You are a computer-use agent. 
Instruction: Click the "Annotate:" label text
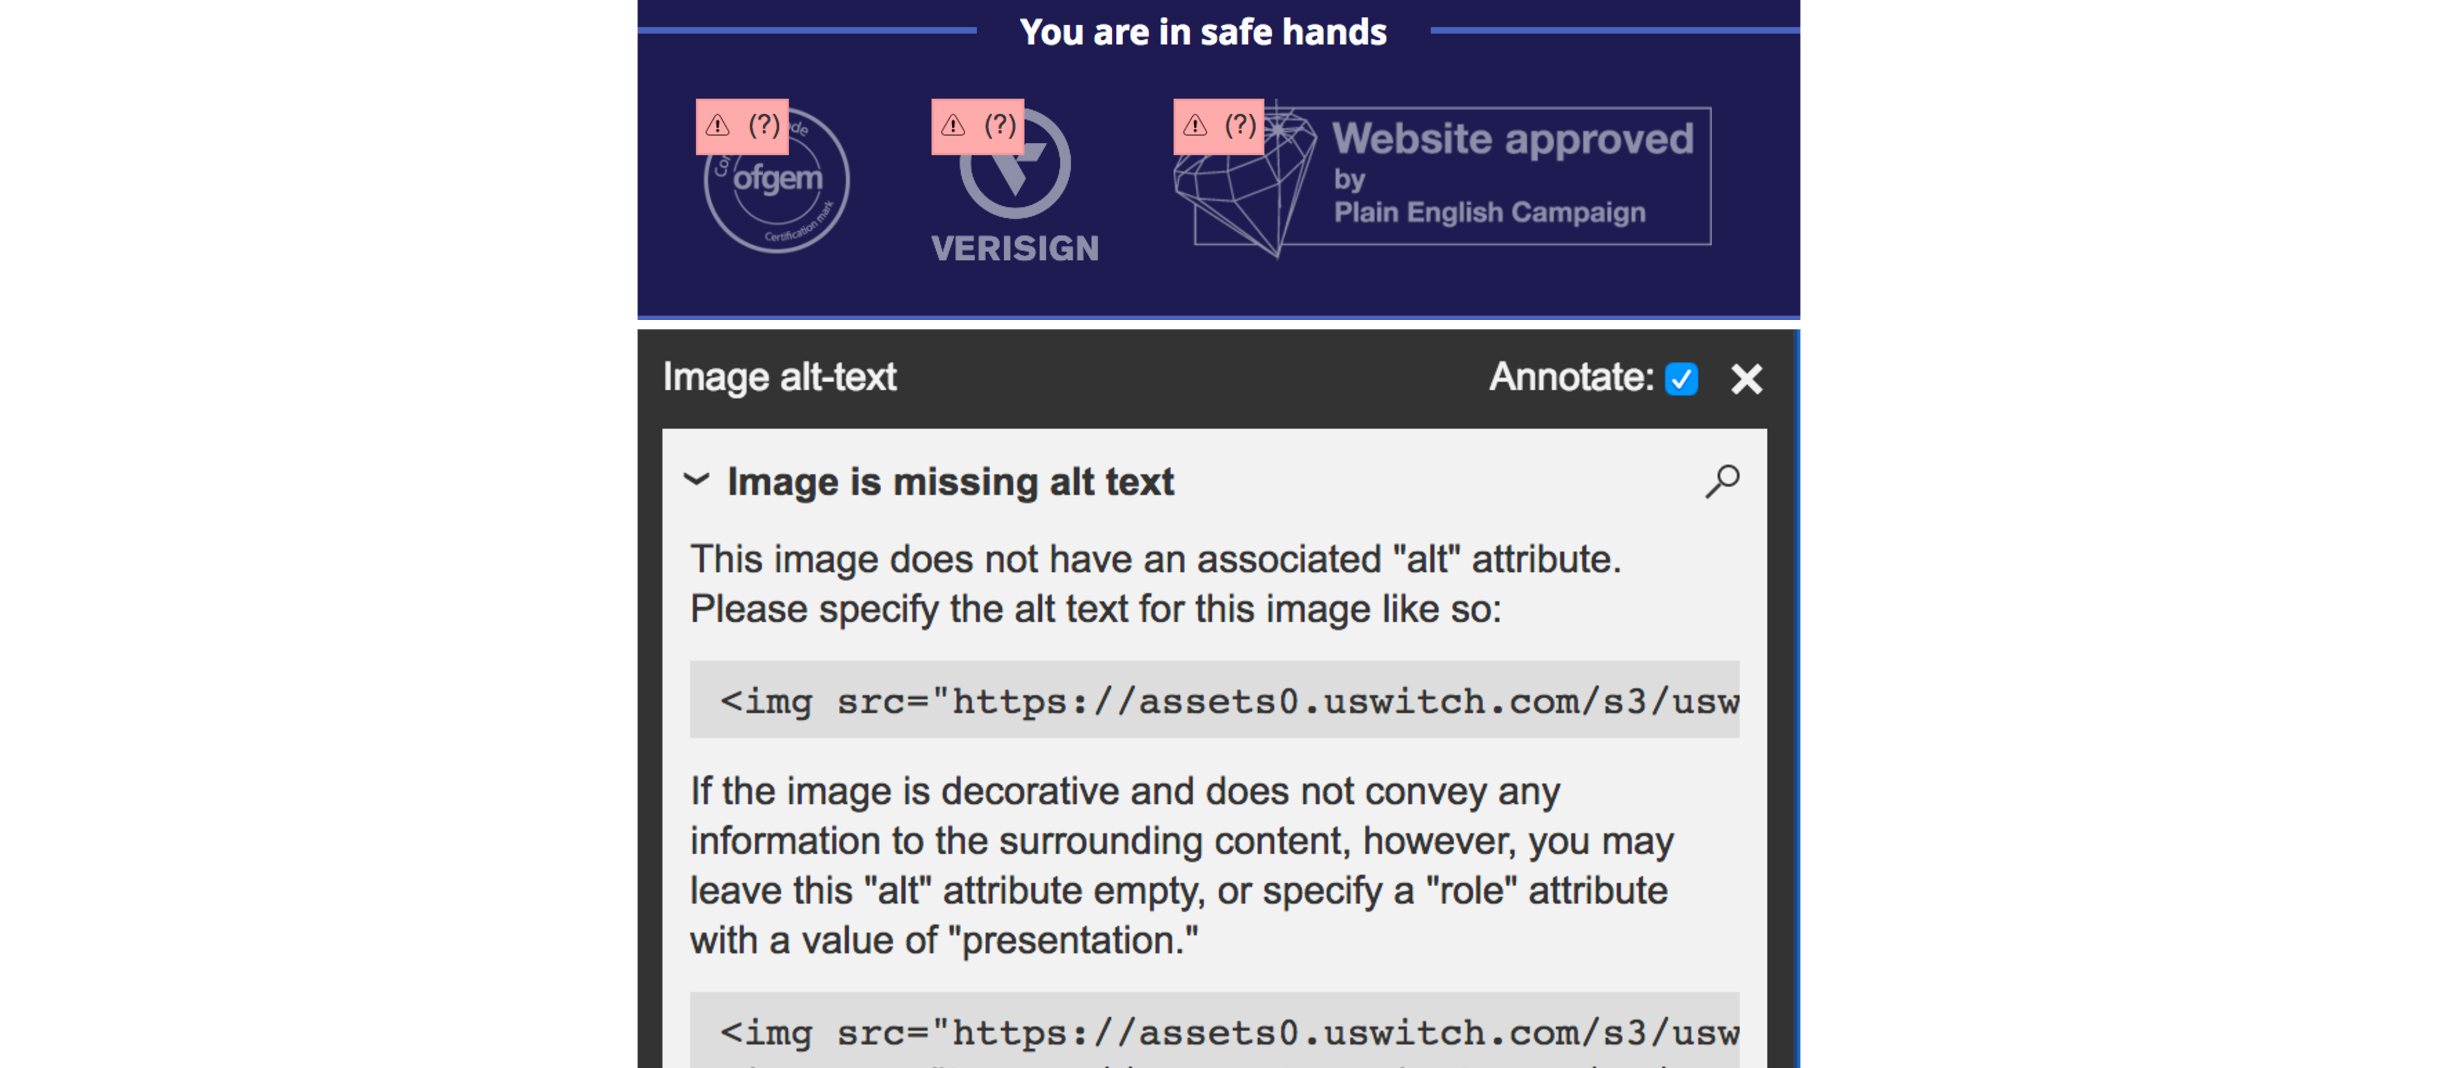pyautogui.click(x=1570, y=377)
